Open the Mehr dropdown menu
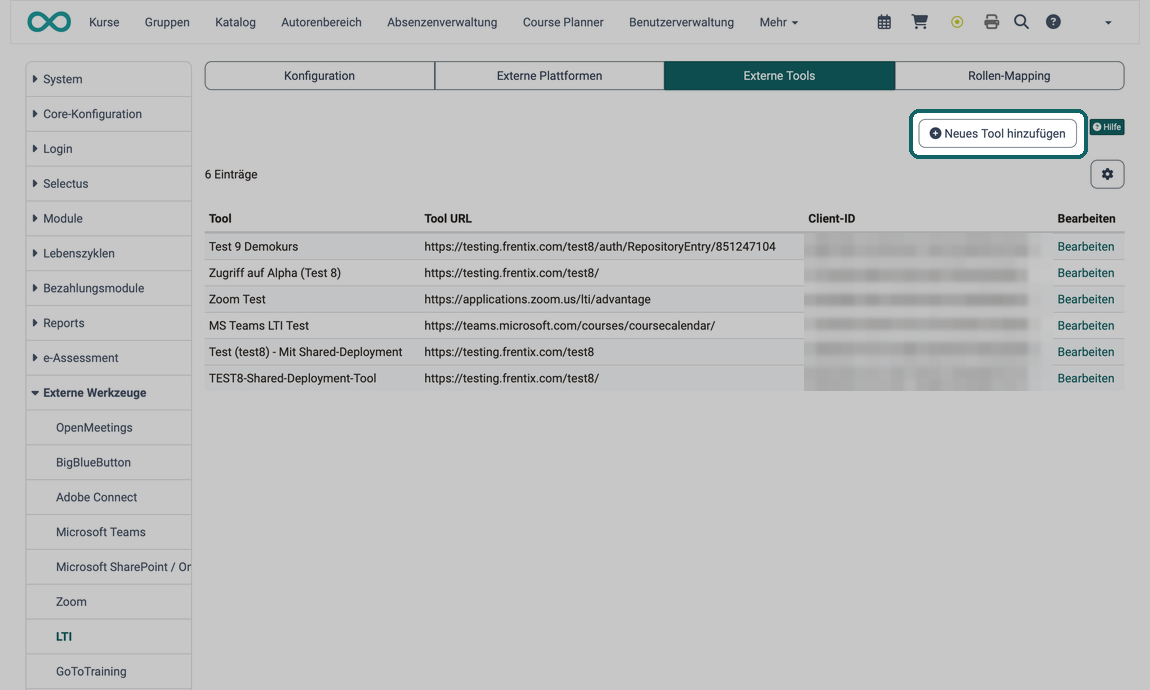This screenshot has height=690, width=1150. point(778,23)
